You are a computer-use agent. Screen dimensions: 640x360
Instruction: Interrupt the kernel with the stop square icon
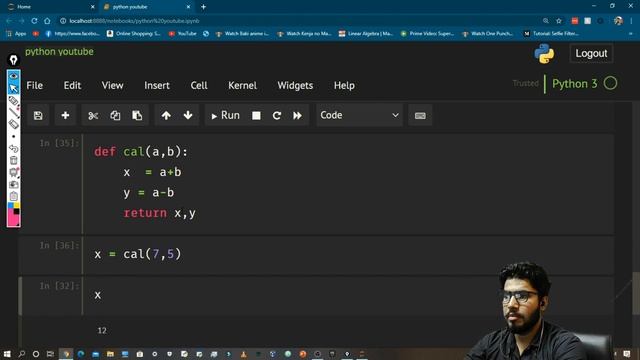tap(256, 116)
